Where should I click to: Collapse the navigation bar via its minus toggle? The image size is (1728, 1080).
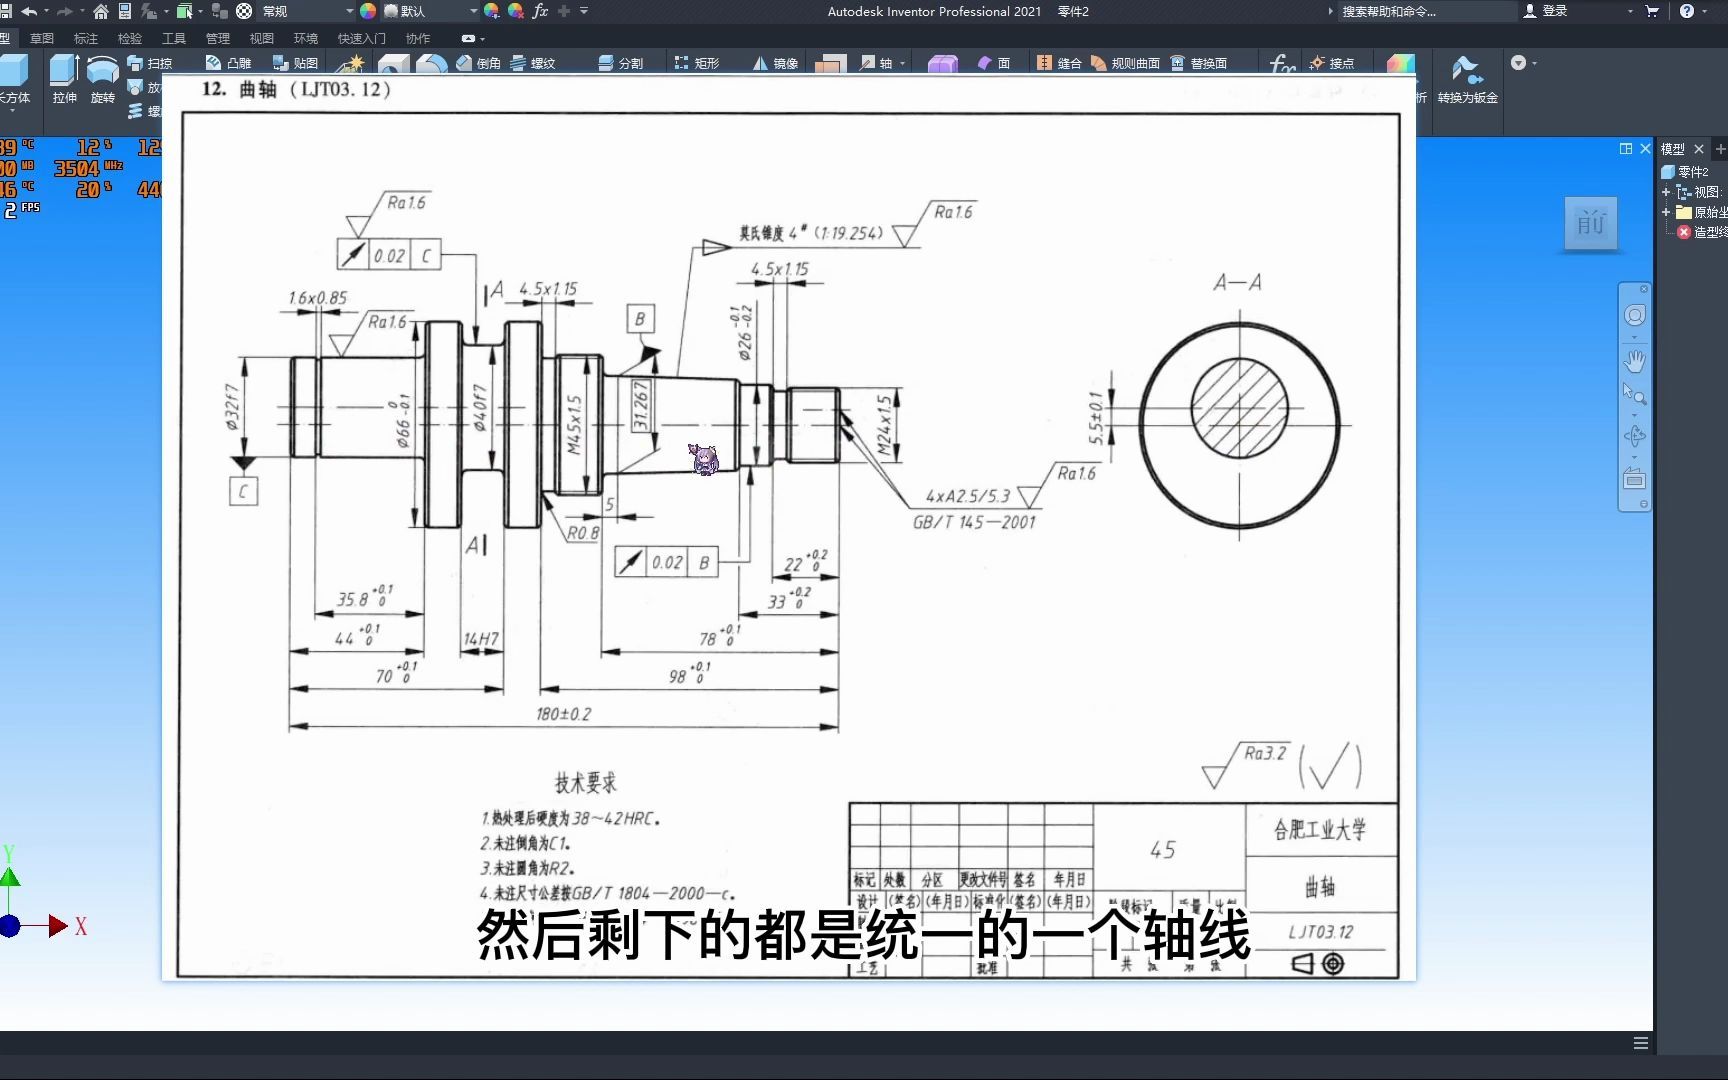tap(1643, 503)
